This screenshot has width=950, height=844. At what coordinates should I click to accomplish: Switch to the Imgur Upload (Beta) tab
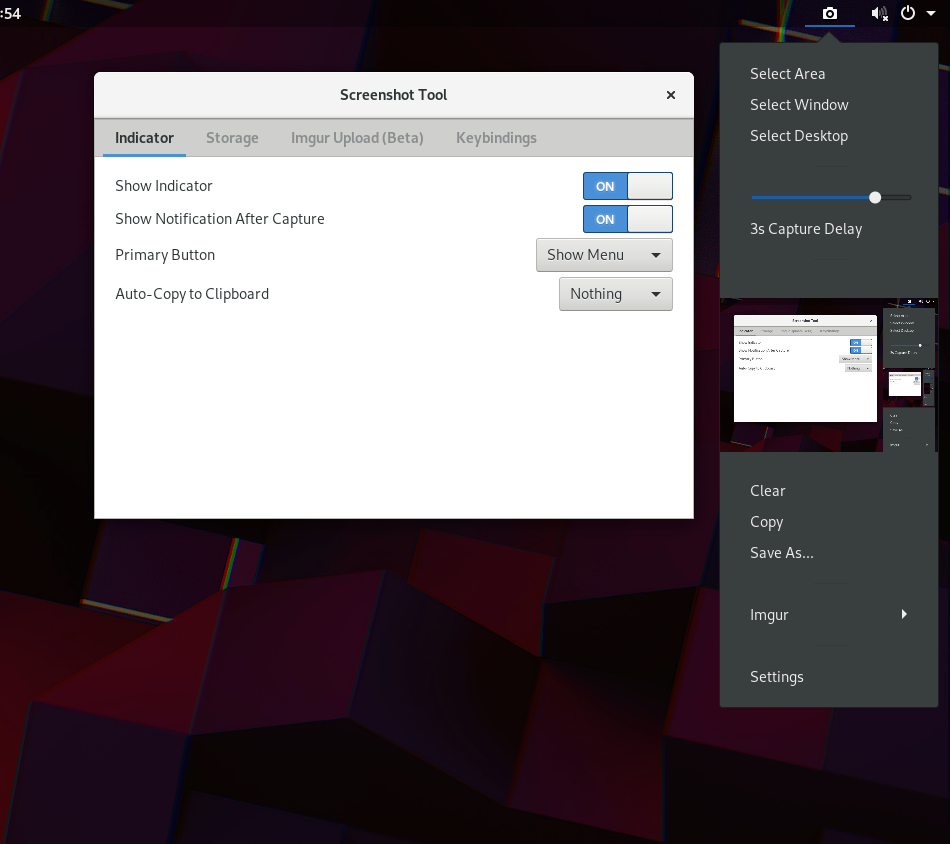[x=357, y=138]
